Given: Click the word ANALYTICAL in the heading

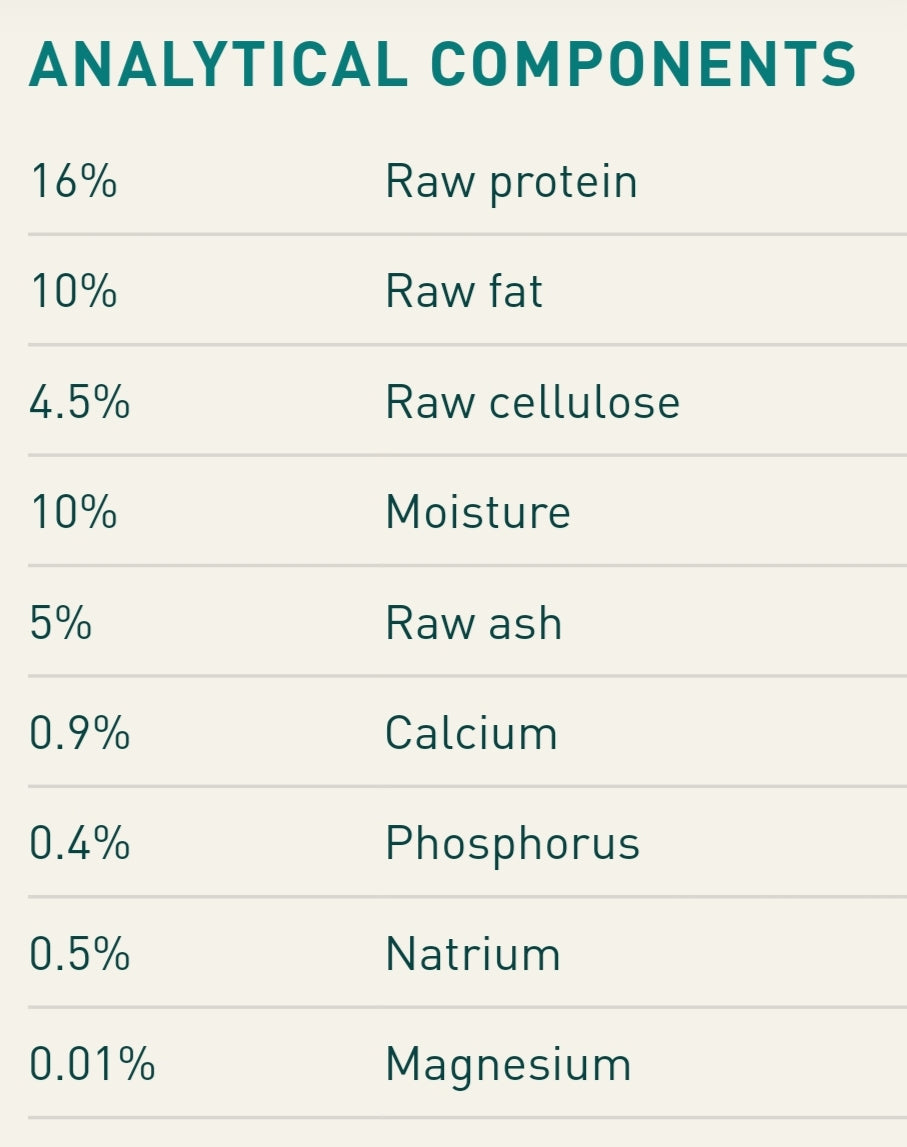Looking at the screenshot, I should pos(217,67).
